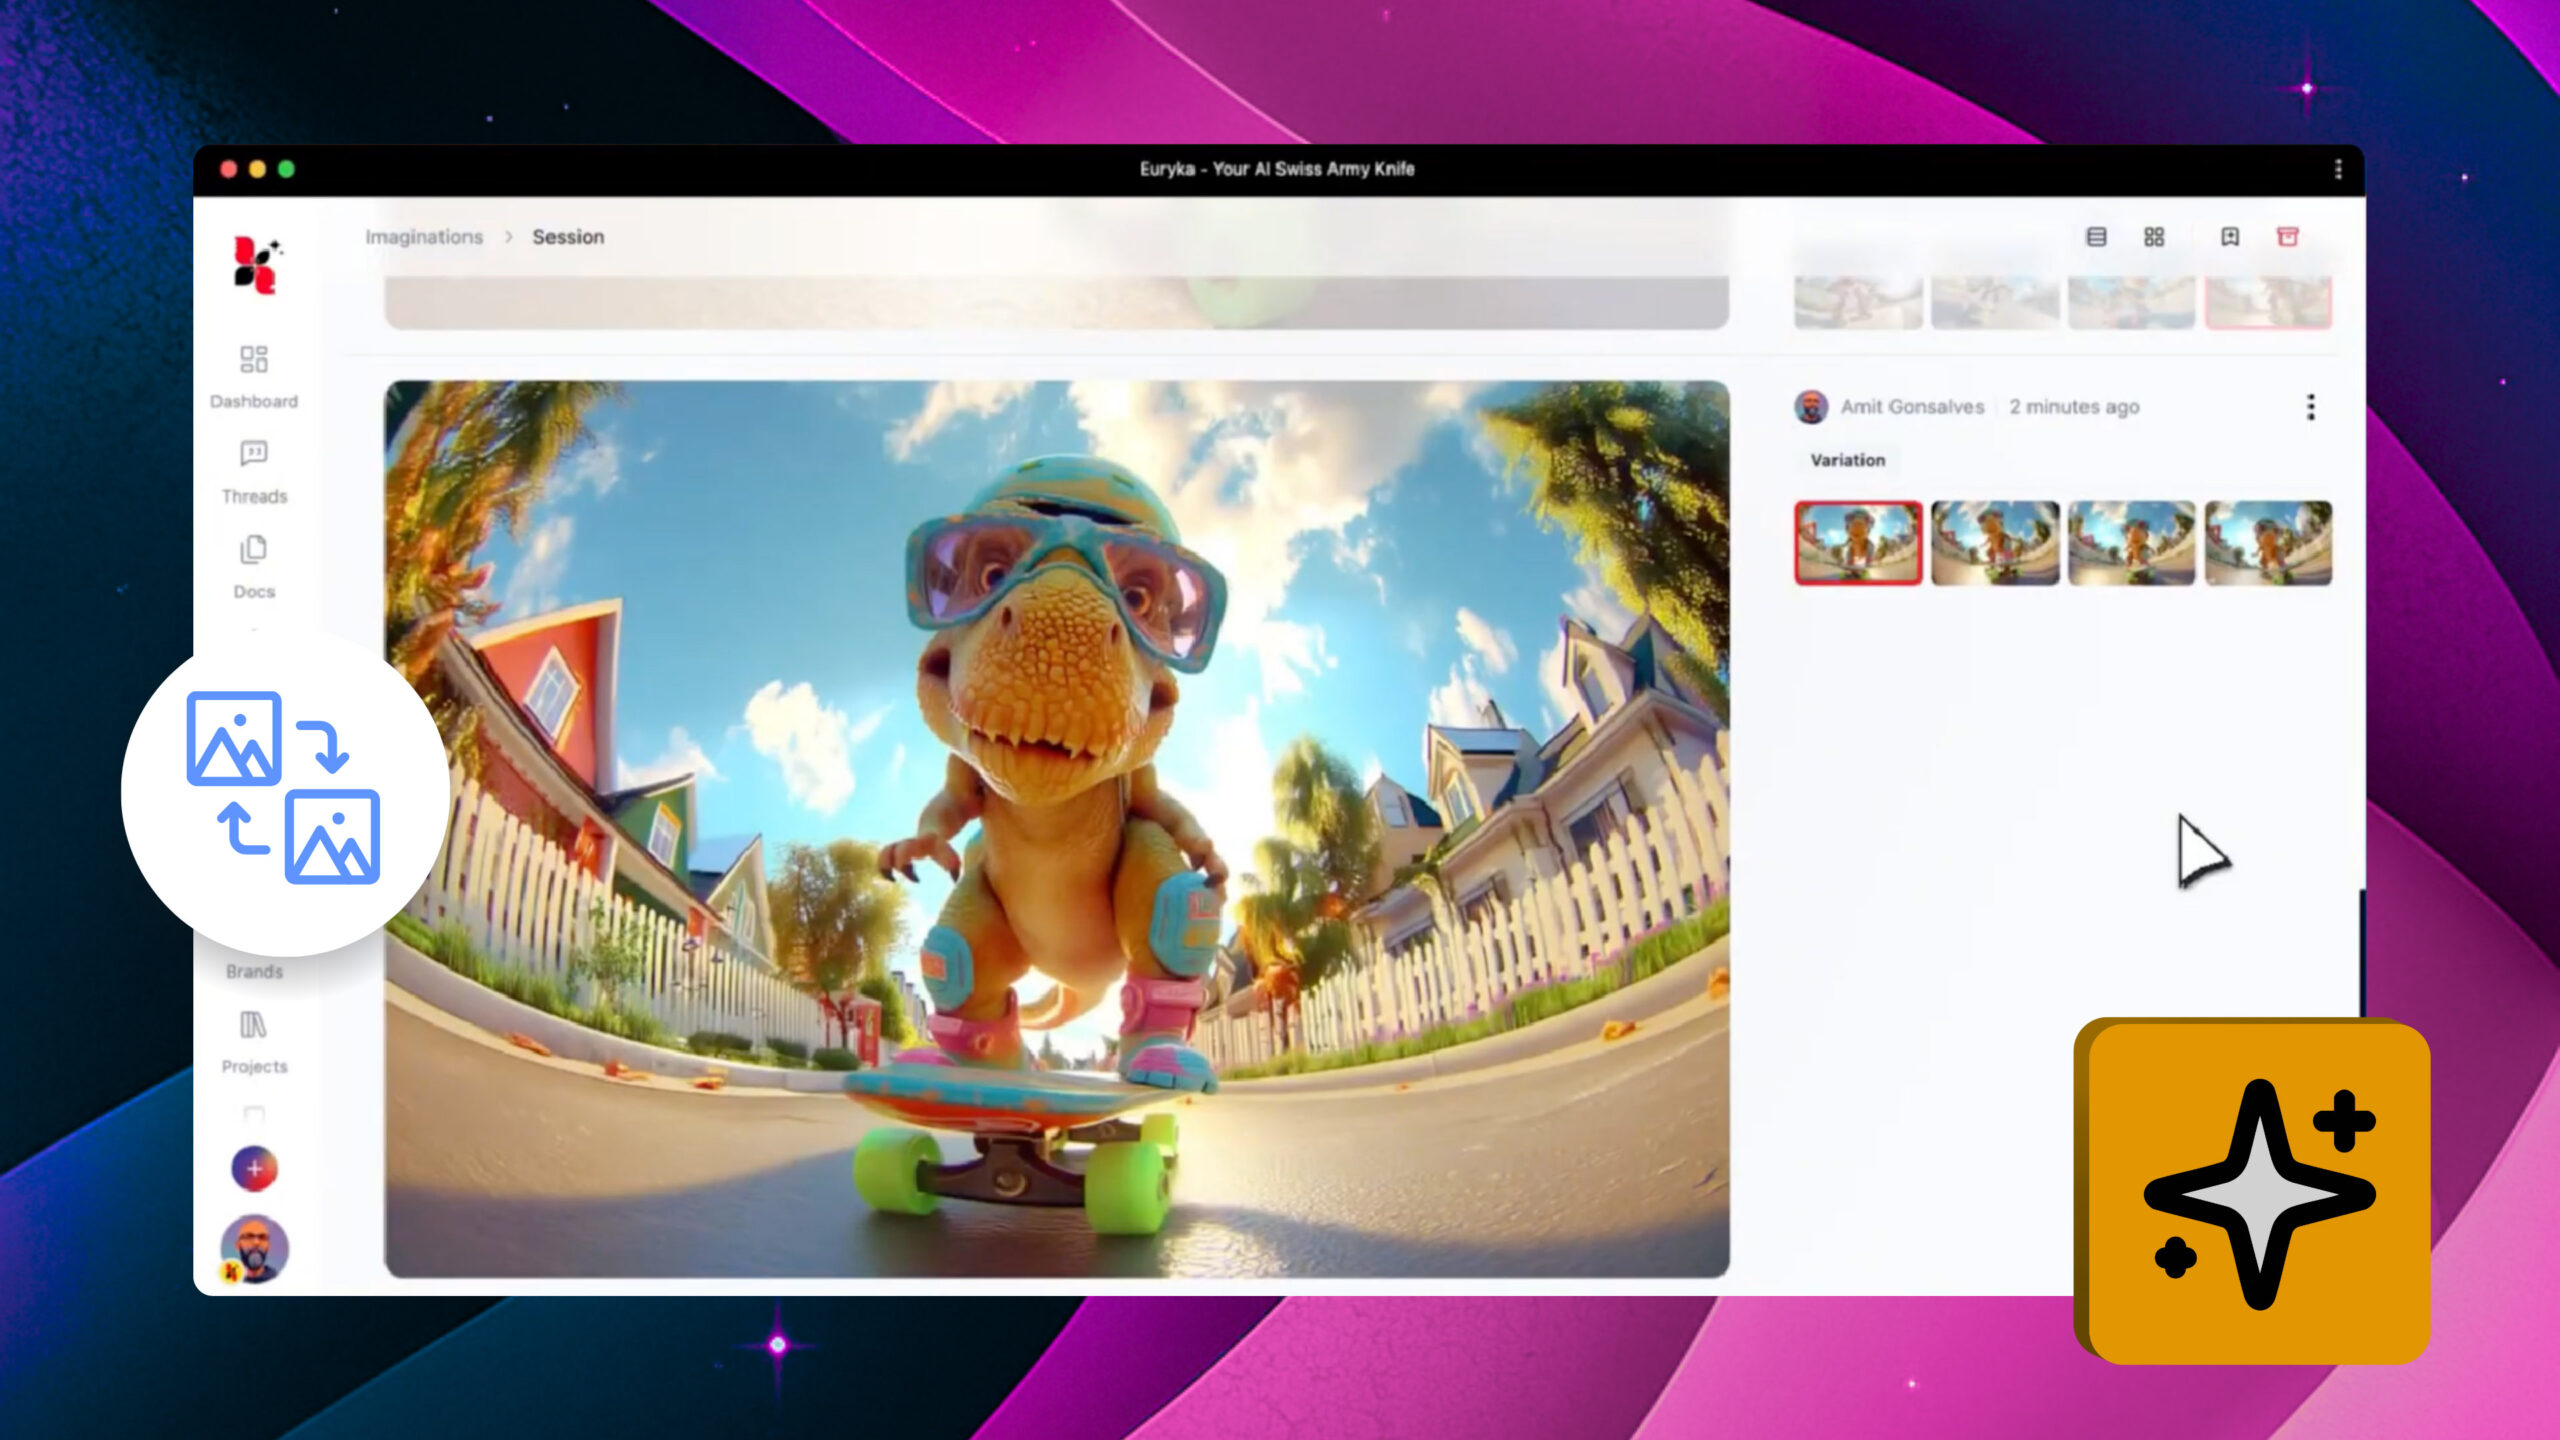Click the Session breadcrumb item

coord(568,237)
